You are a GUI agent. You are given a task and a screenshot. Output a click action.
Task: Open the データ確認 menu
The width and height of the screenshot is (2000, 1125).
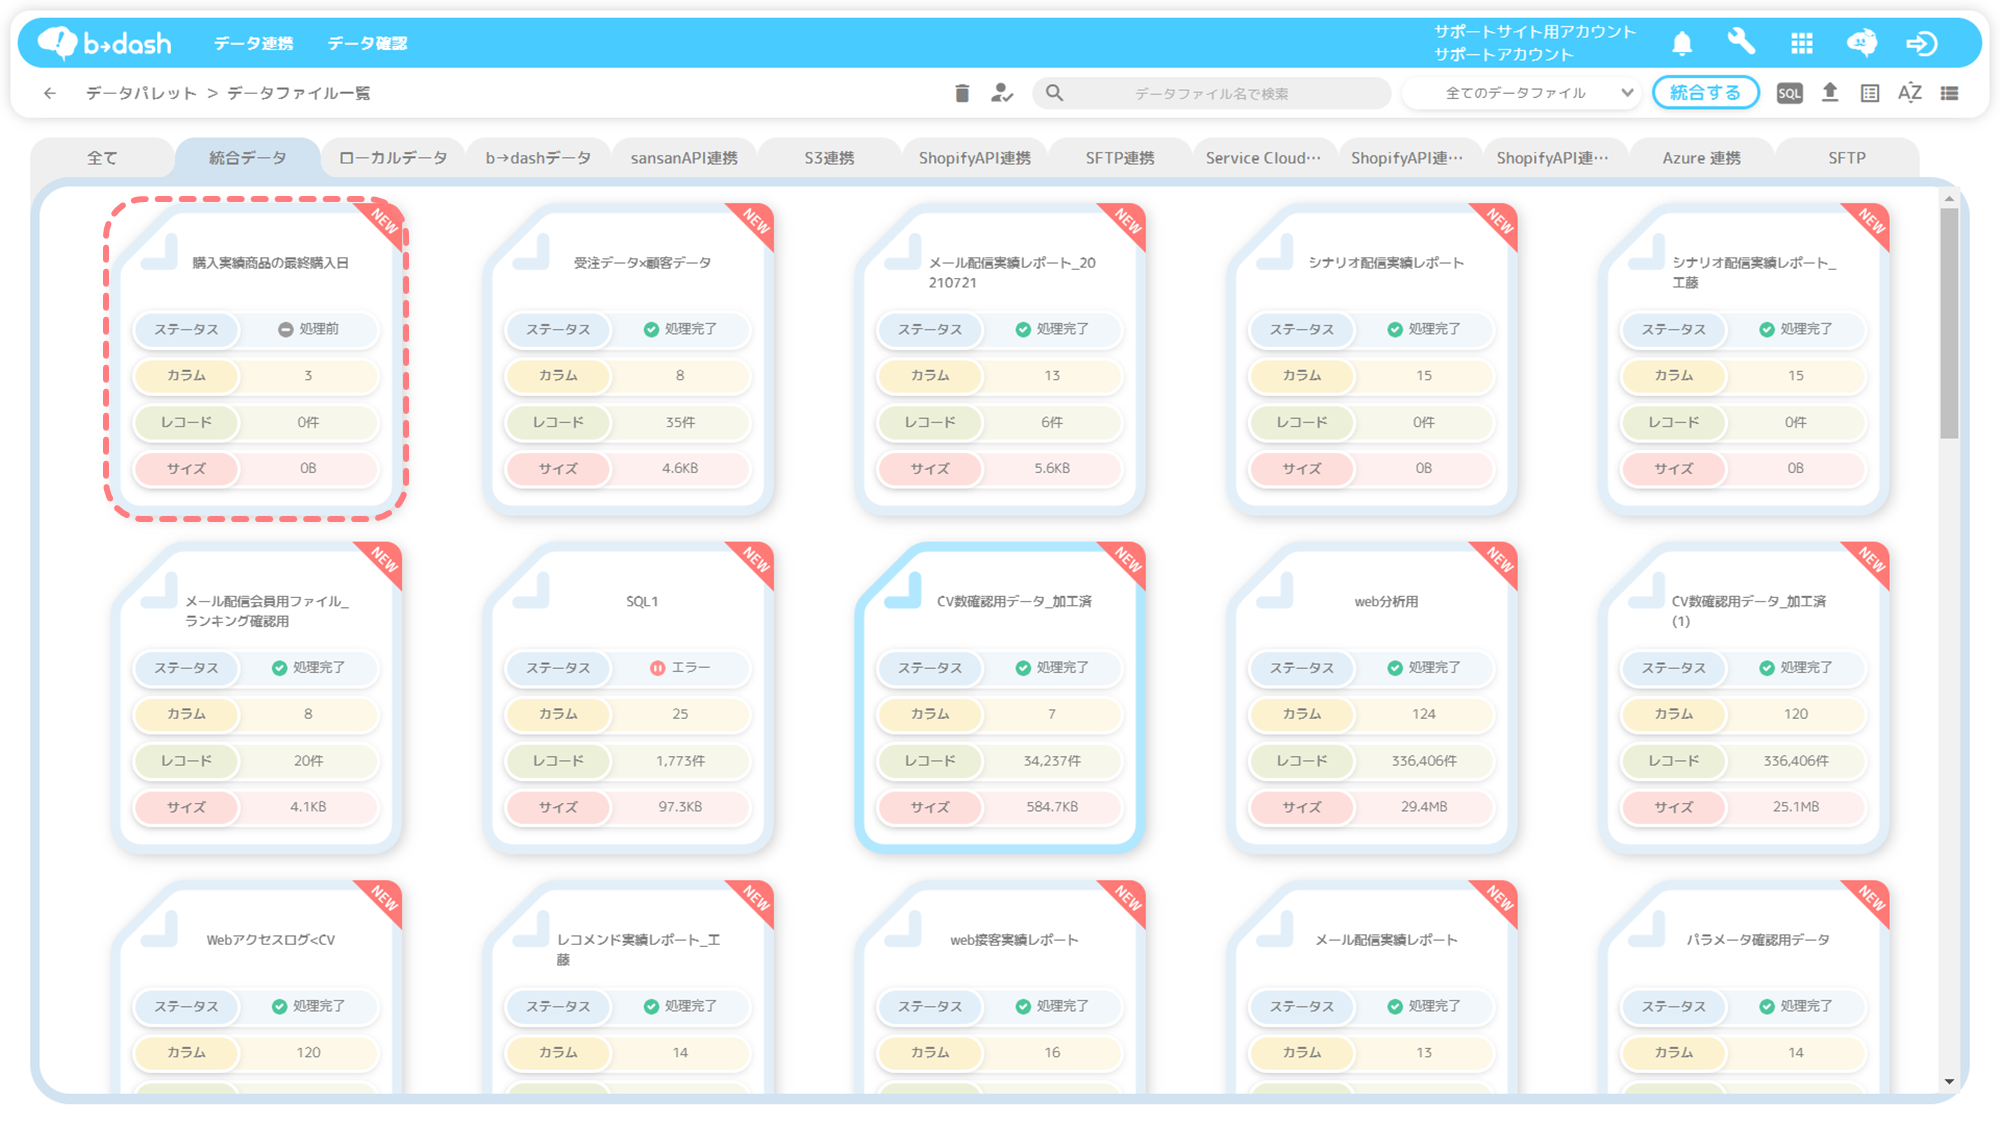click(x=367, y=43)
